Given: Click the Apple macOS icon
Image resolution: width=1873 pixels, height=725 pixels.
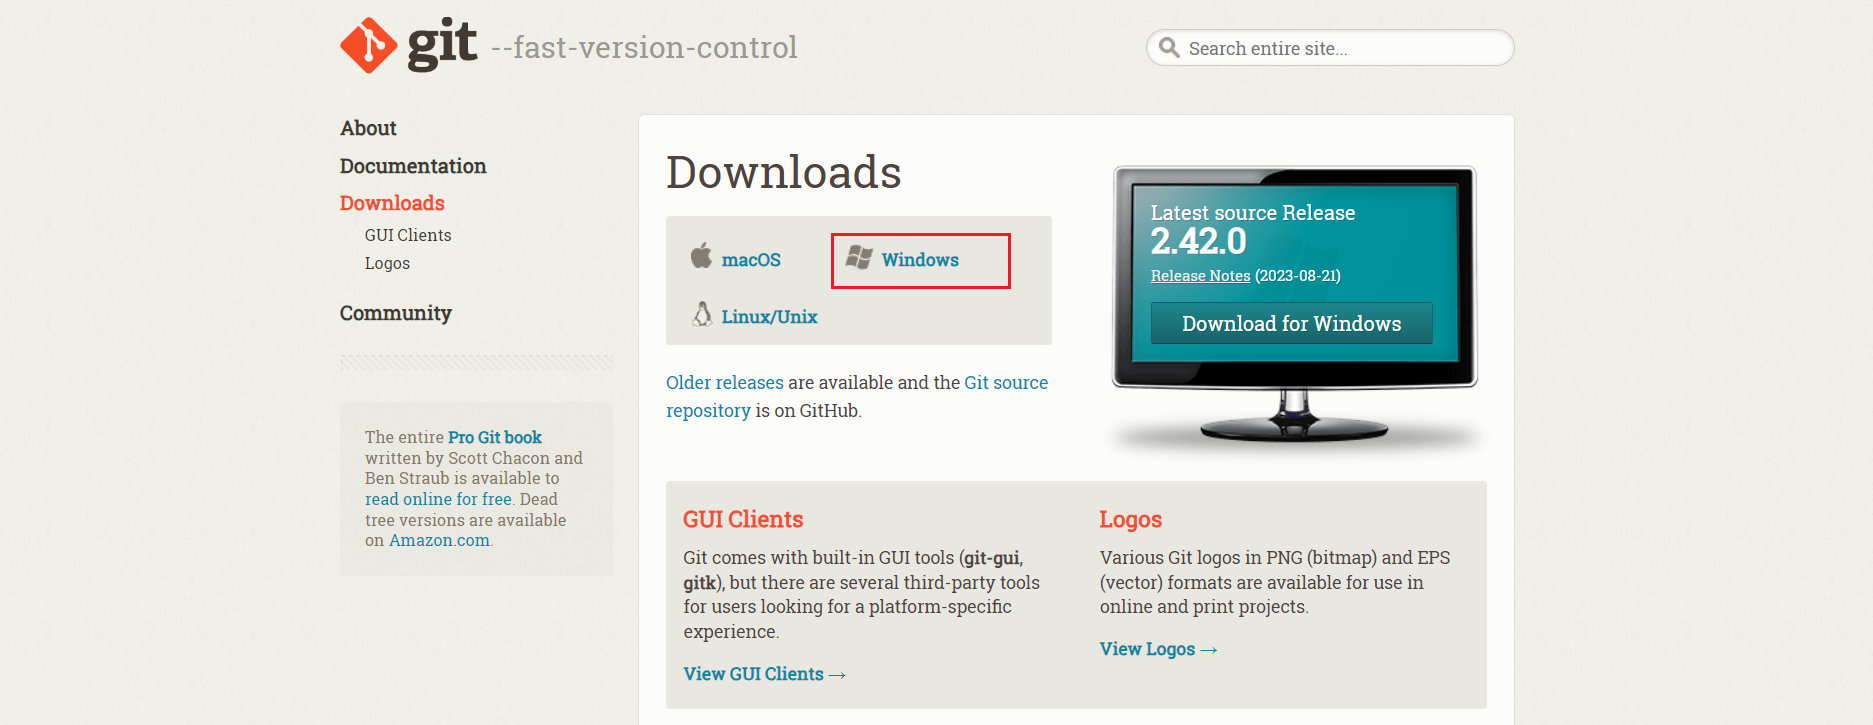Looking at the screenshot, I should point(701,256).
